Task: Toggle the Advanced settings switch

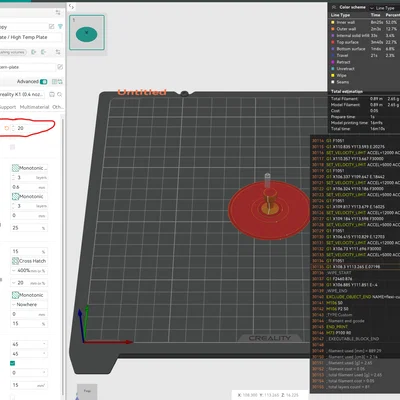Action: (43, 82)
